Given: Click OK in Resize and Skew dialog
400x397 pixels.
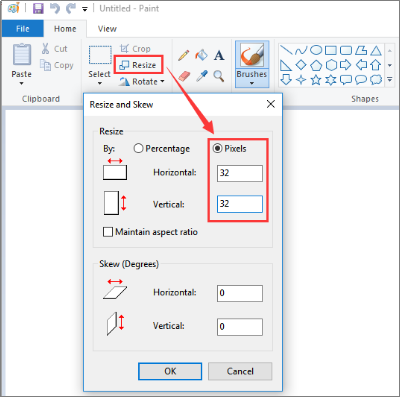Looking at the screenshot, I should point(170,371).
